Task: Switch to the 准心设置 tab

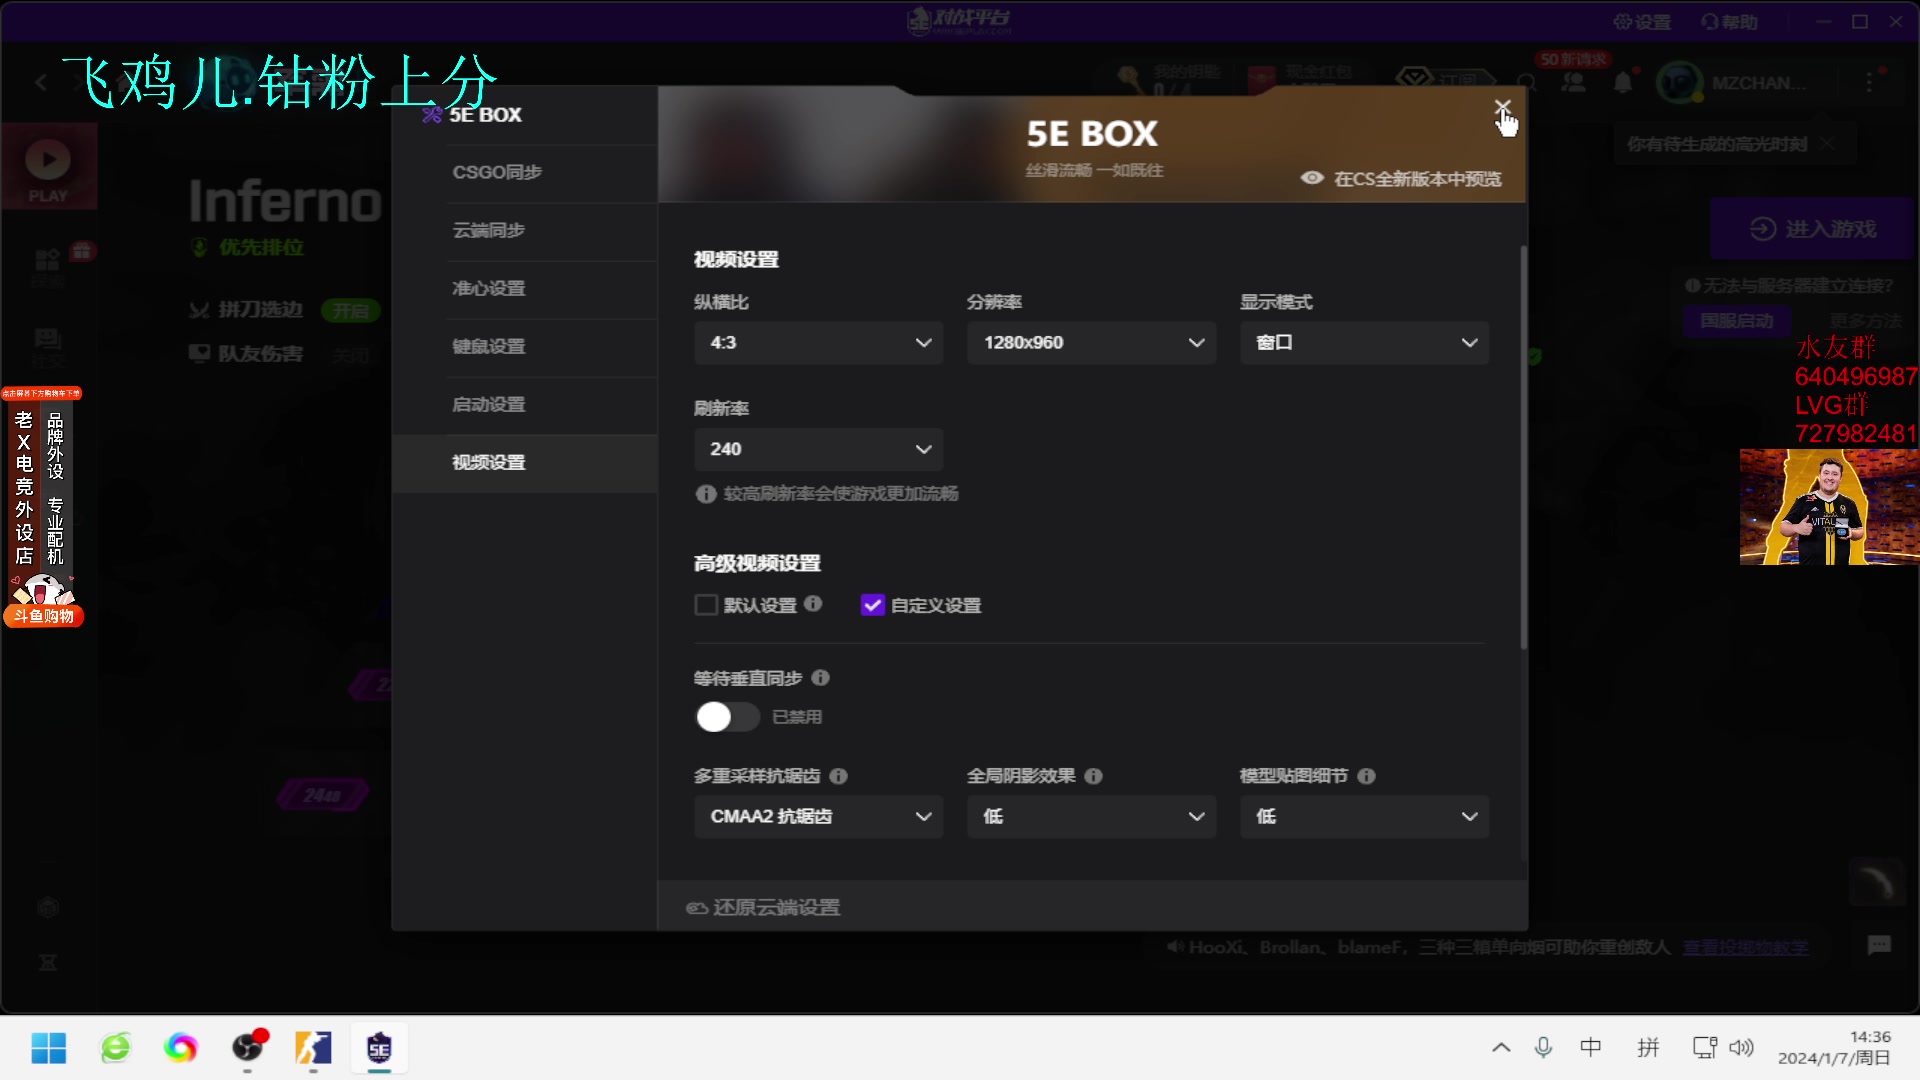Action: pos(488,288)
